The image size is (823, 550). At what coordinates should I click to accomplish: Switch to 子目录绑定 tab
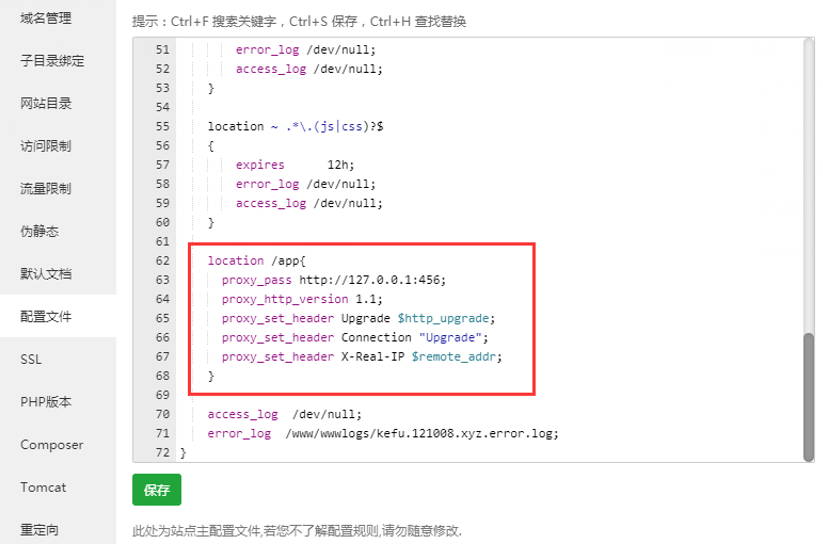[x=52, y=61]
